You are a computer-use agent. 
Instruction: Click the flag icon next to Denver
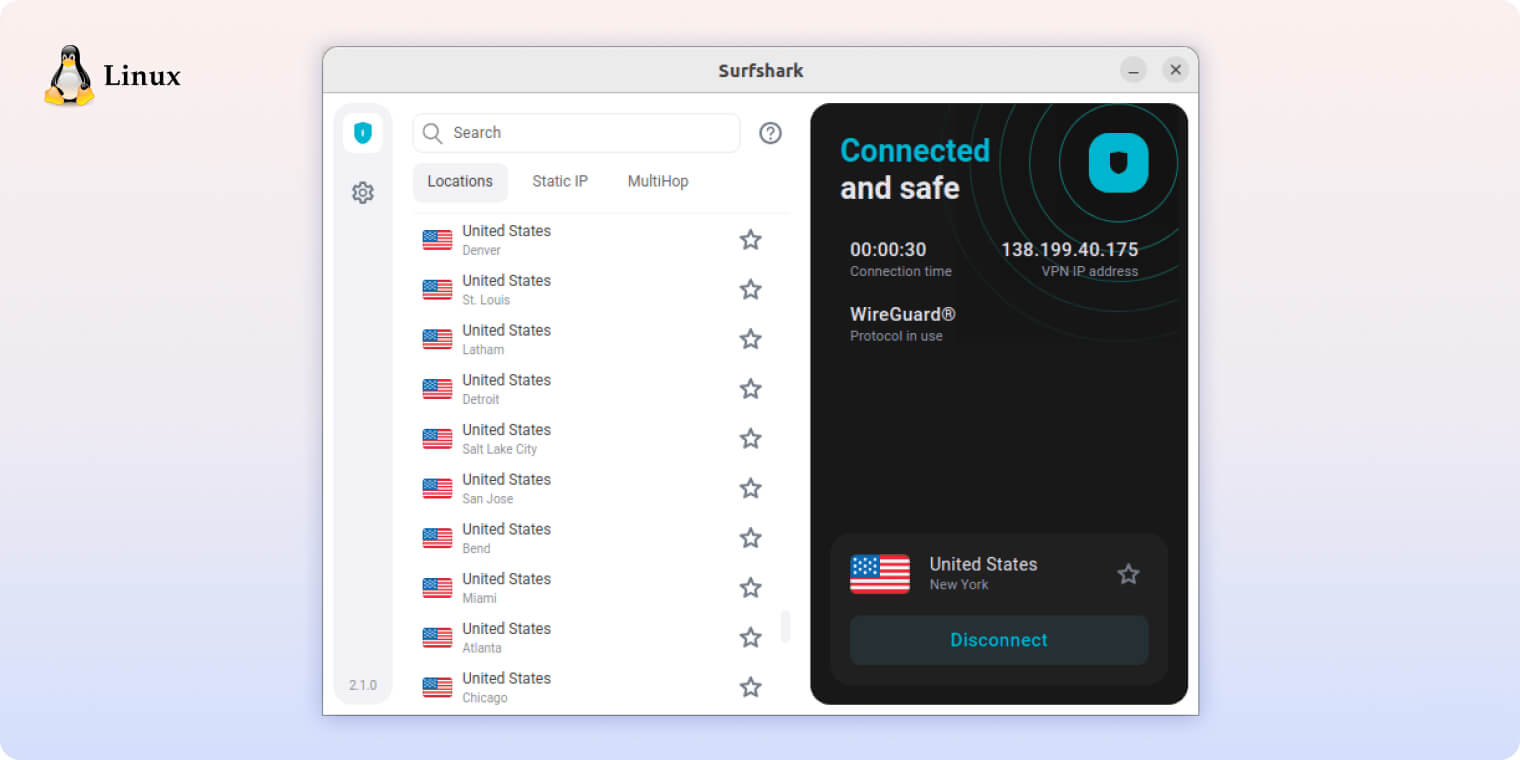coord(437,240)
